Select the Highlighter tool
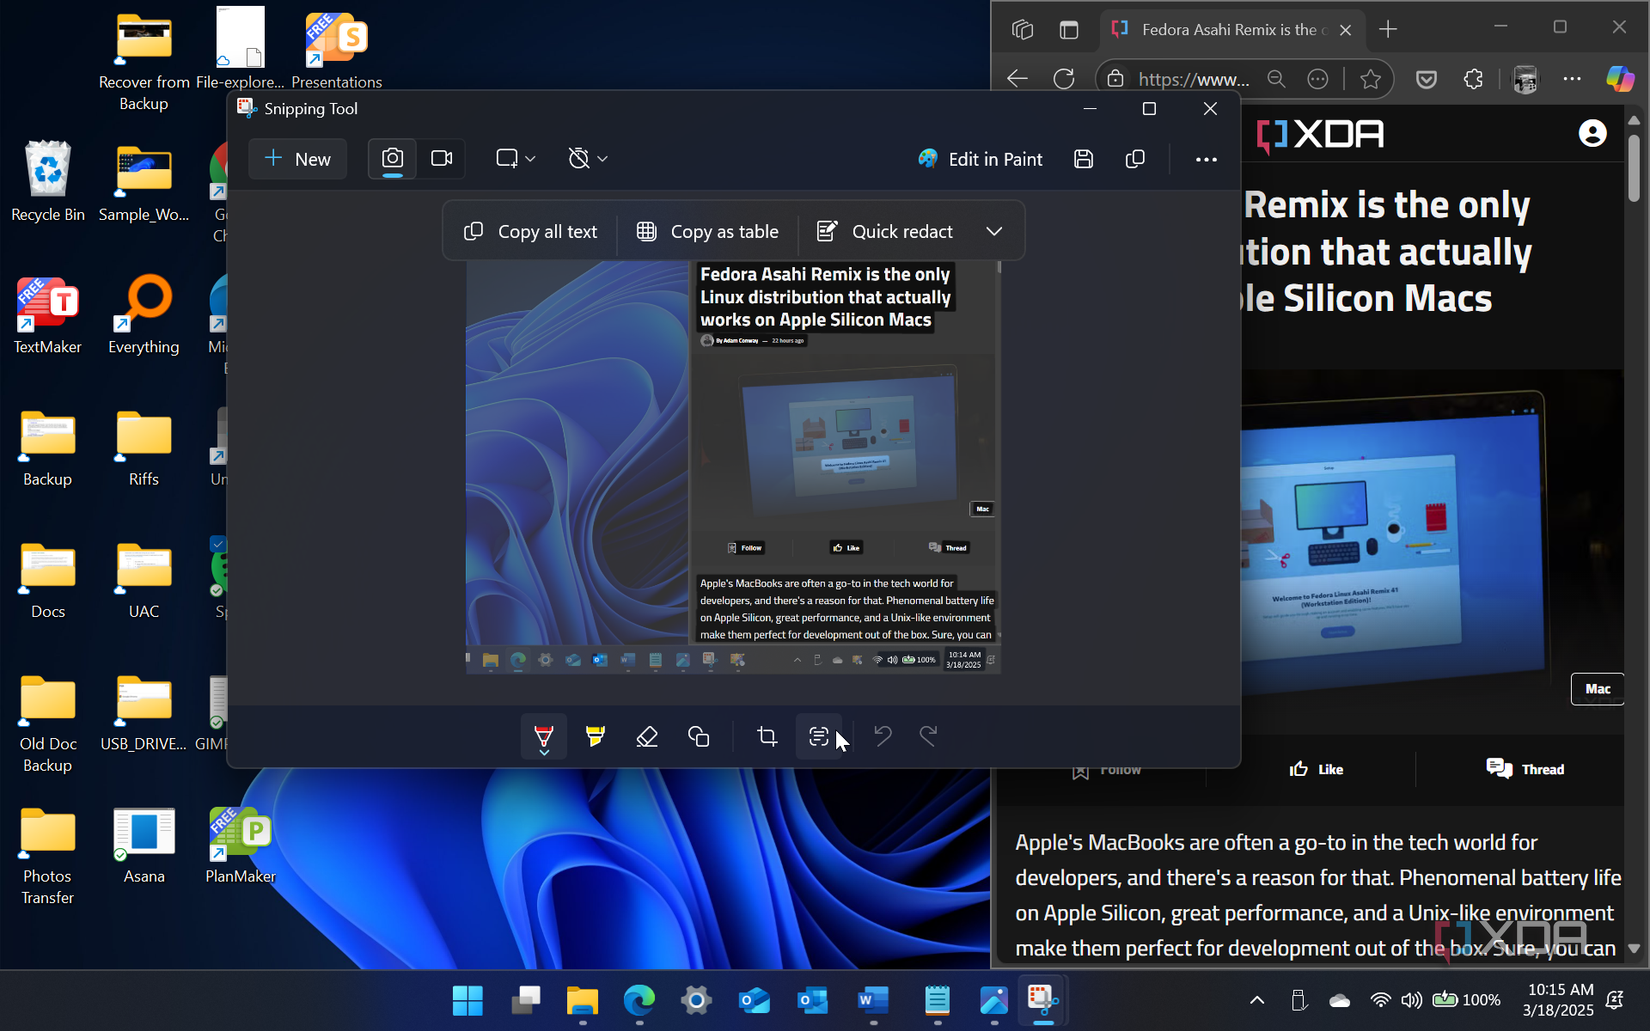 pos(595,736)
